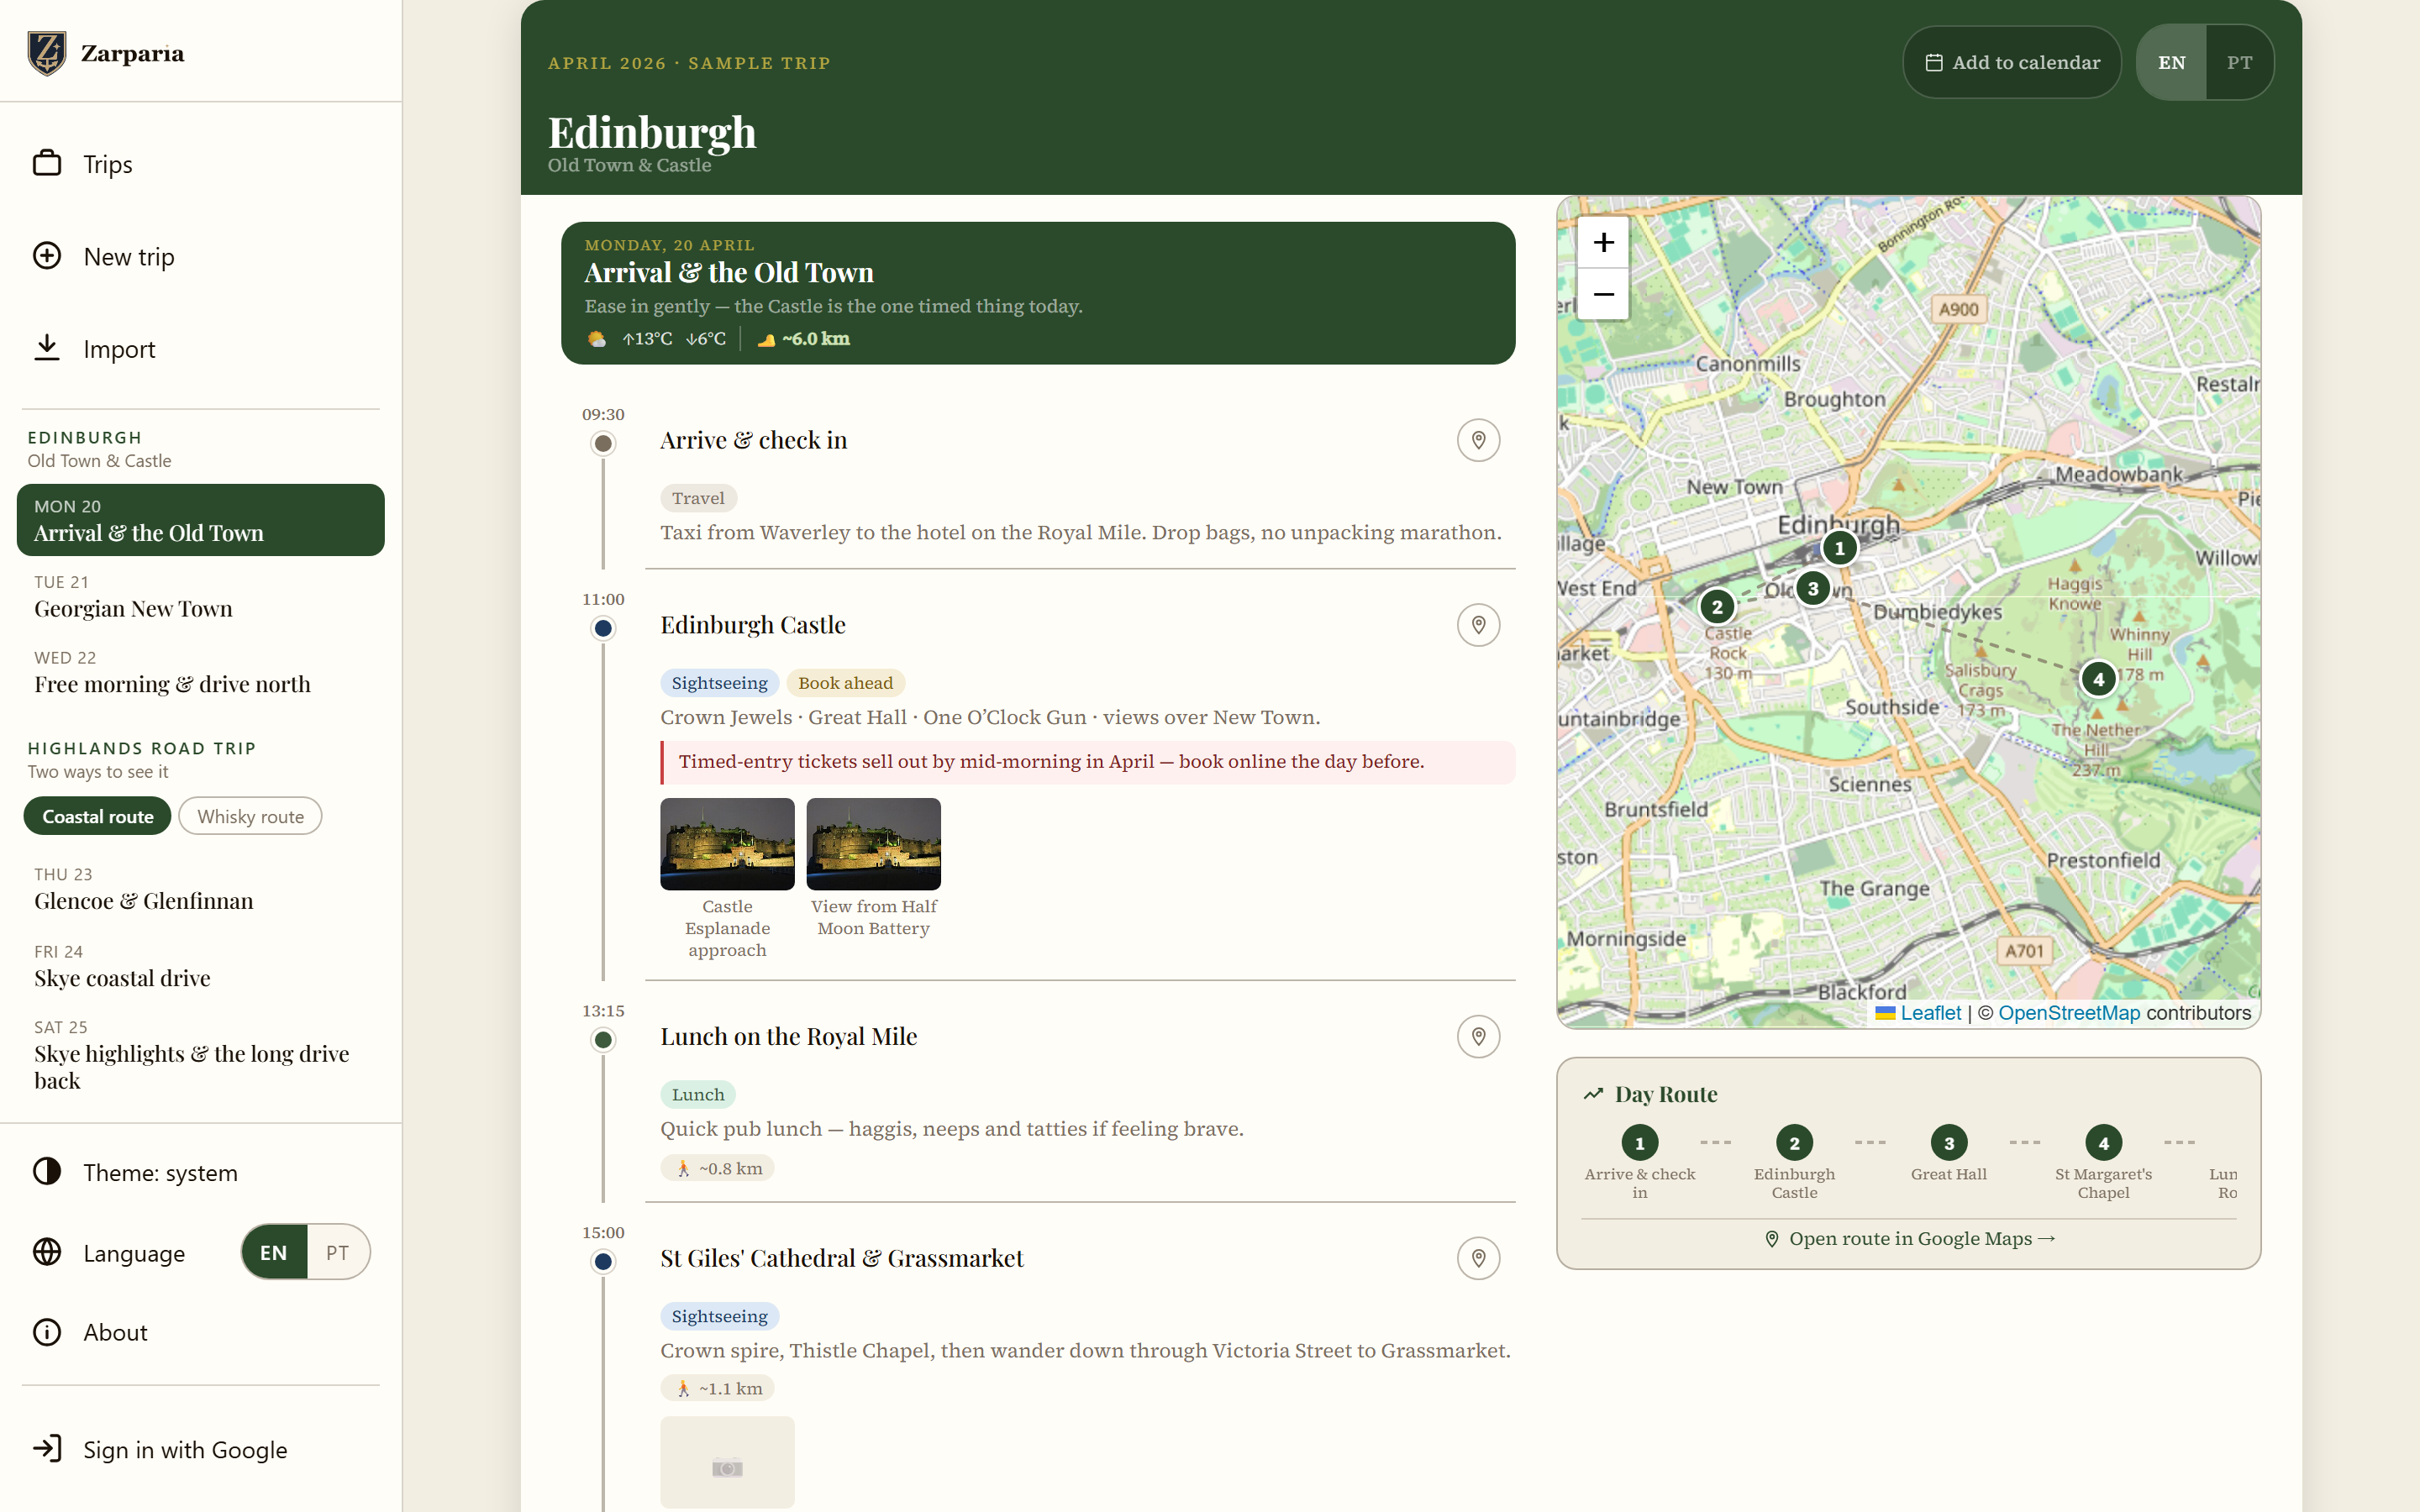Click map marker 3 in Old Town
Viewport: 2420px width, 1512px height.
click(1813, 589)
